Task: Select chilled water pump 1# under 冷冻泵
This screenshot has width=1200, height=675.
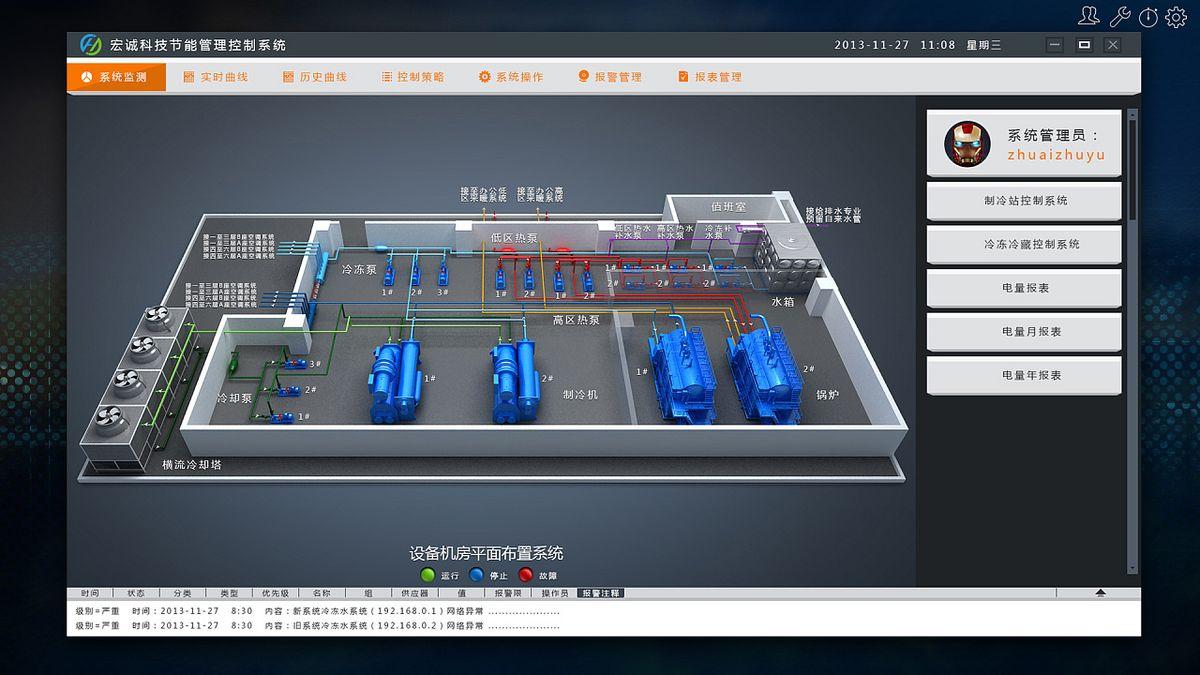Action: point(387,274)
